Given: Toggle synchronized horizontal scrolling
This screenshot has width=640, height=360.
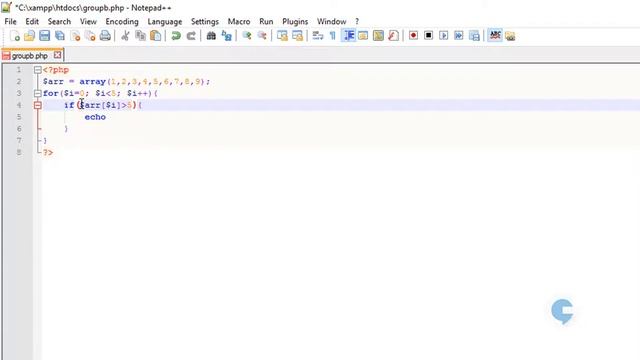Looking at the screenshot, I should coord(298,36).
